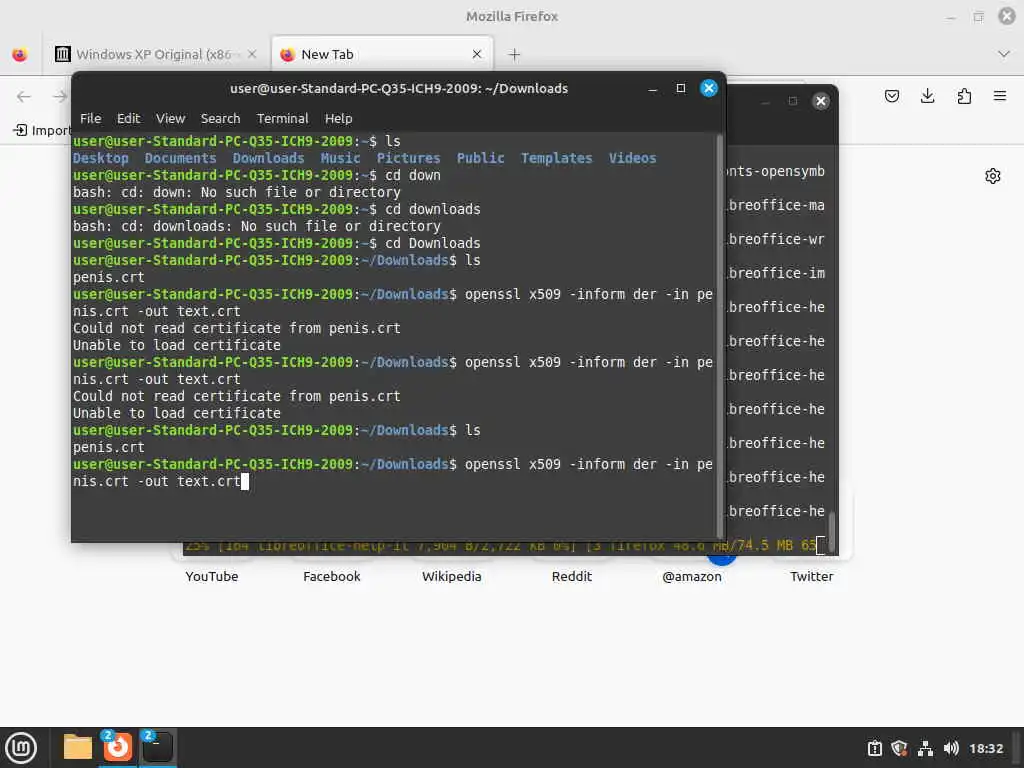Click 'Pictures' in ls output

(x=408, y=158)
